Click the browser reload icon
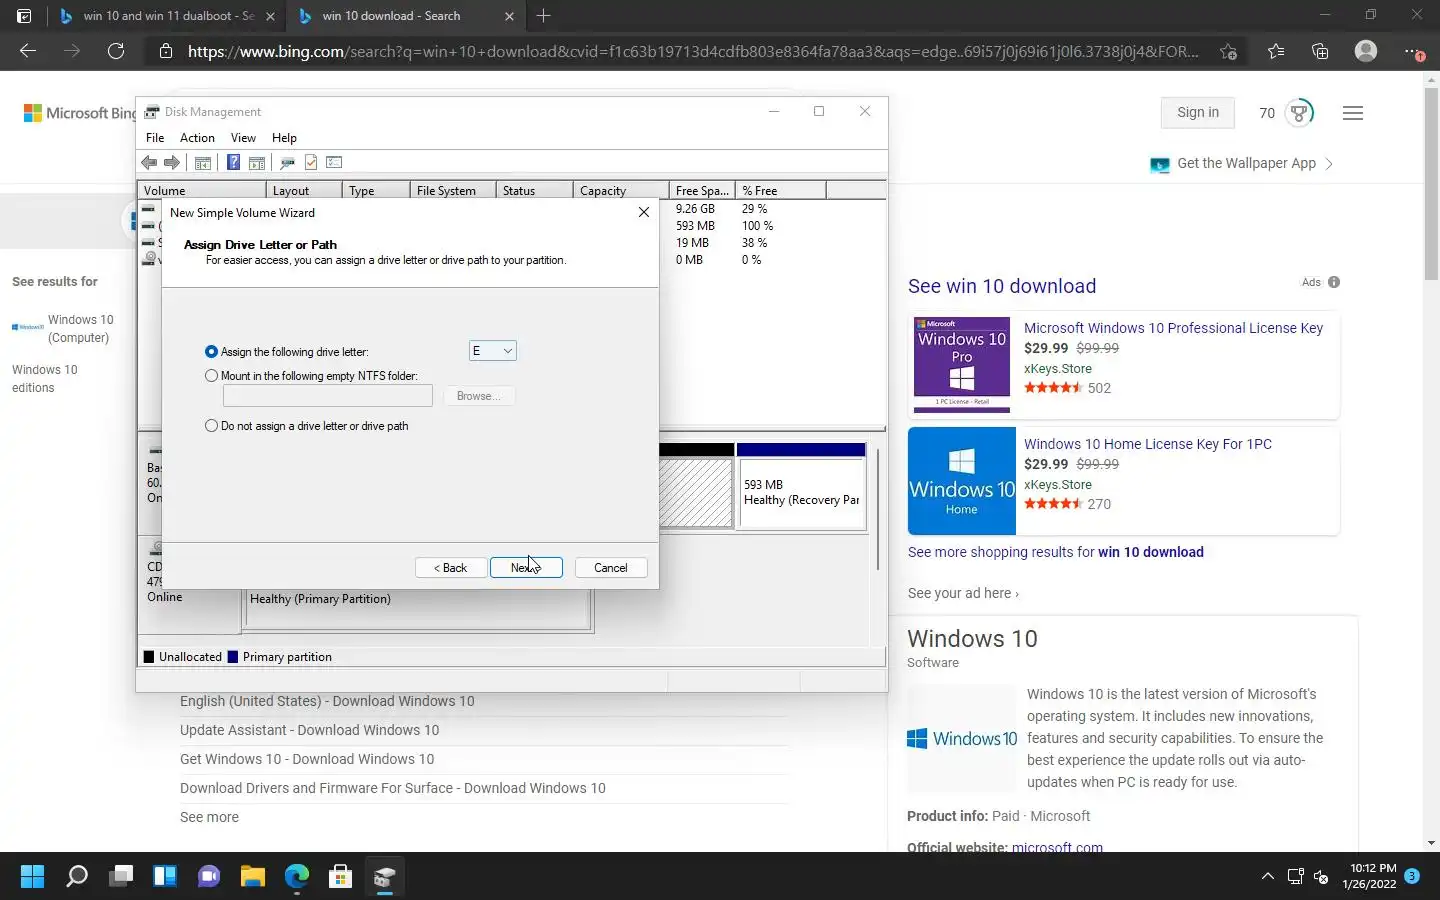This screenshot has width=1440, height=900. (x=116, y=51)
